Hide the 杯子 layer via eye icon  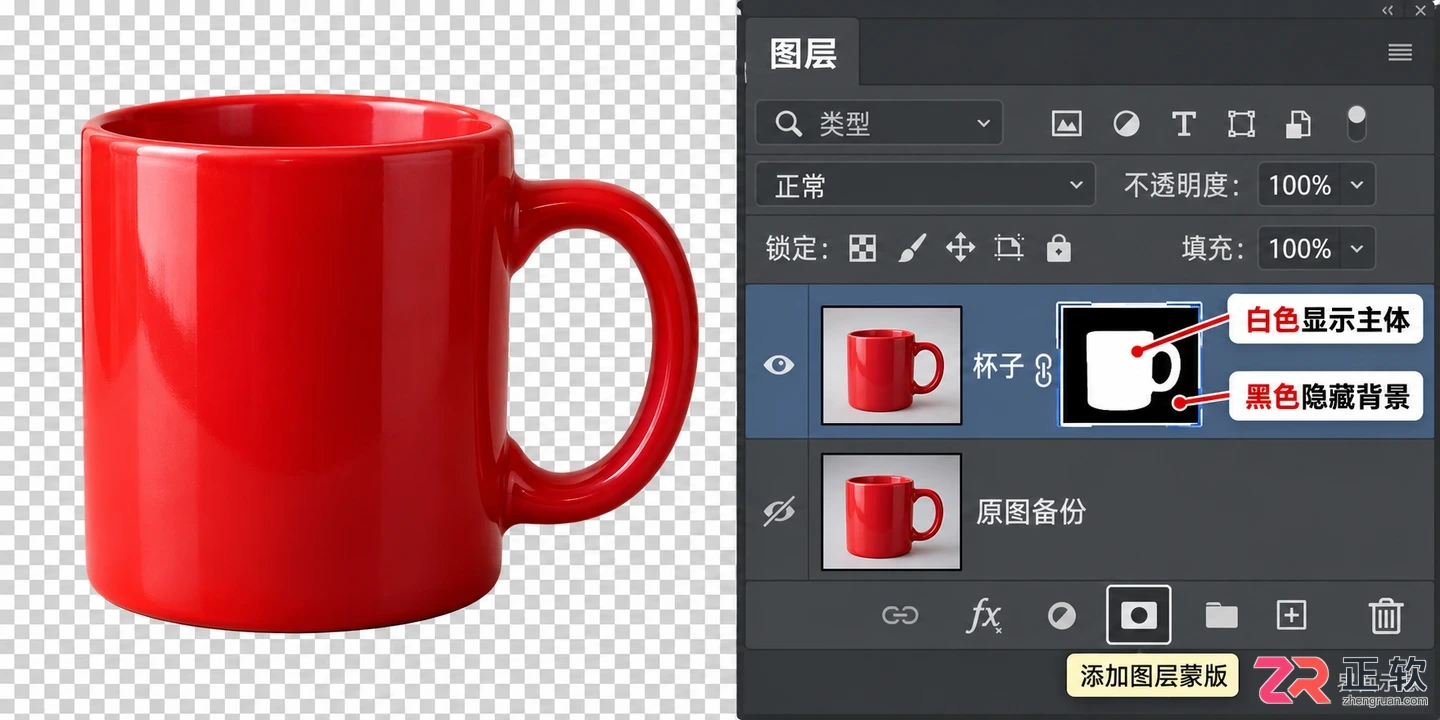[779, 365]
